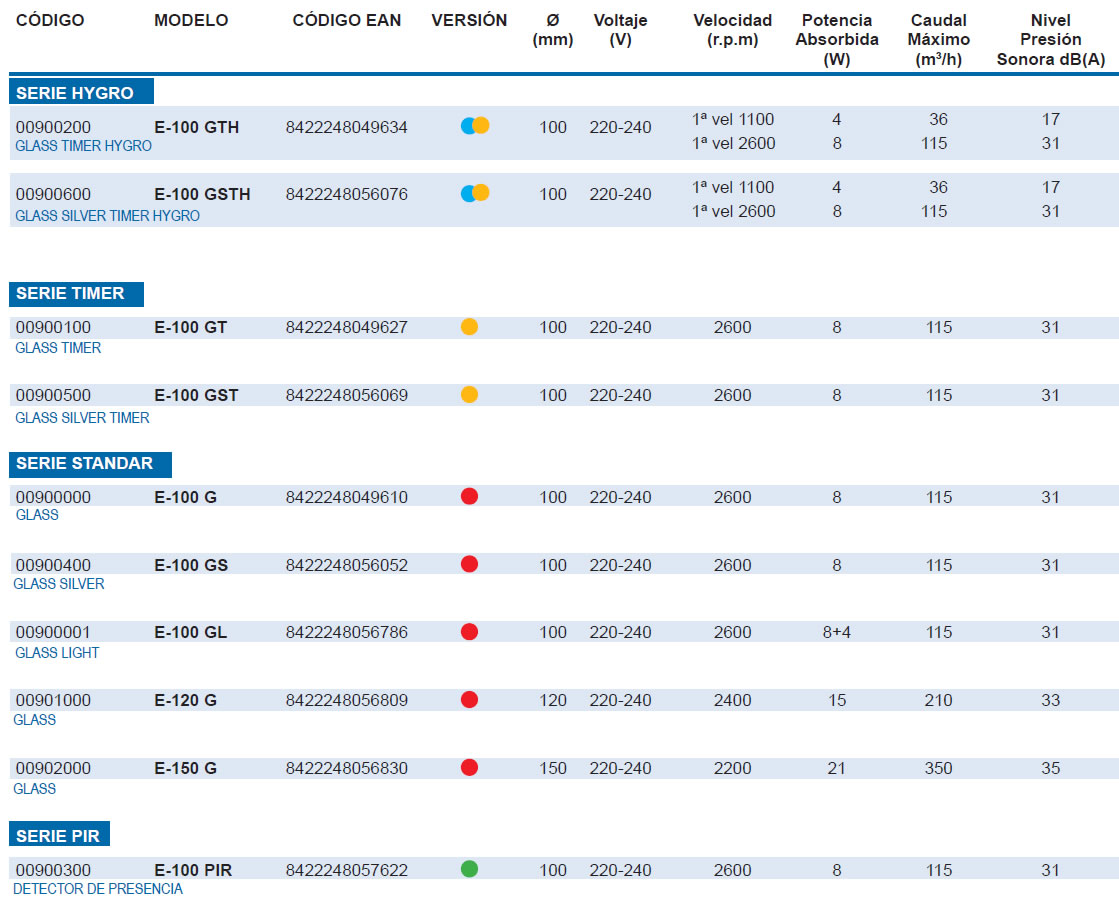Click the red version dot for E-100 G

(x=470, y=497)
